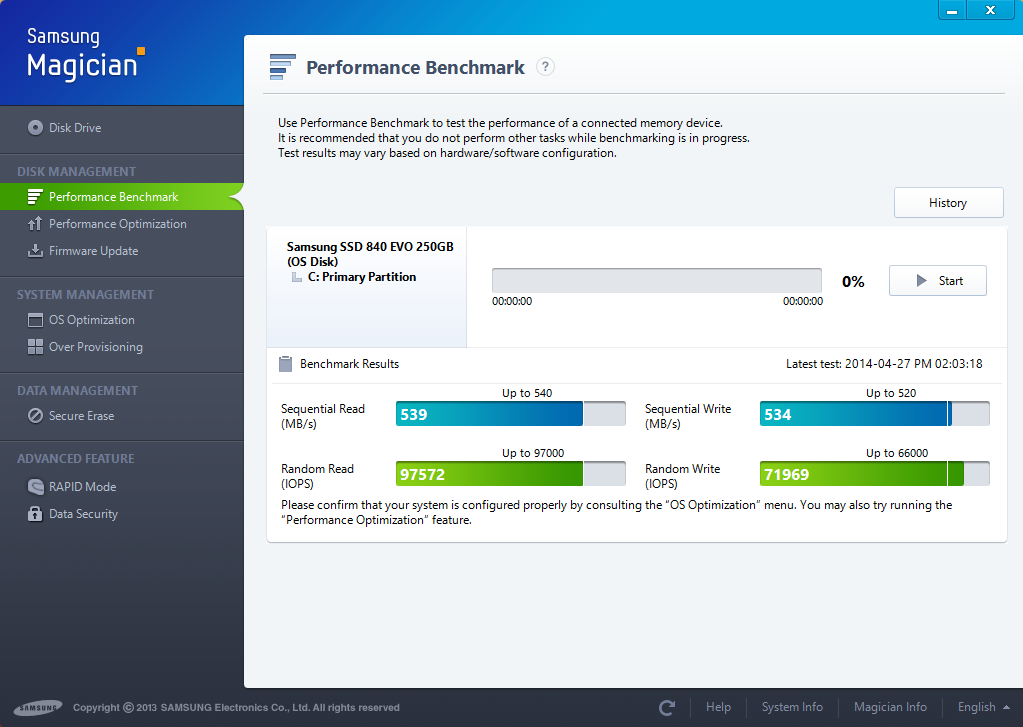Click the 'Up to 520' label
This screenshot has height=727, width=1023.
pyautogui.click(x=891, y=393)
